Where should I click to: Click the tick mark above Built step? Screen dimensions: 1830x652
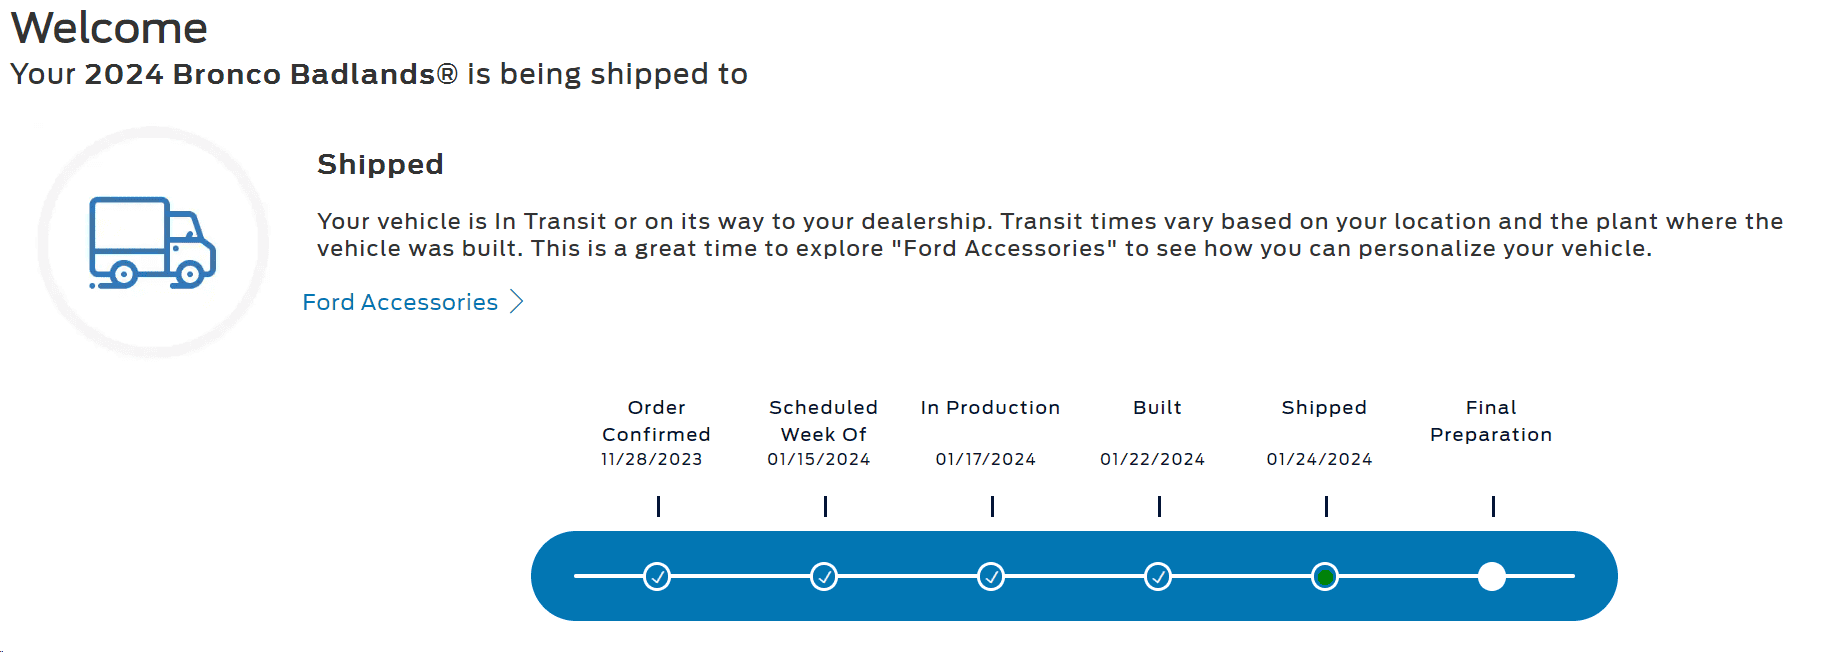point(1159,506)
